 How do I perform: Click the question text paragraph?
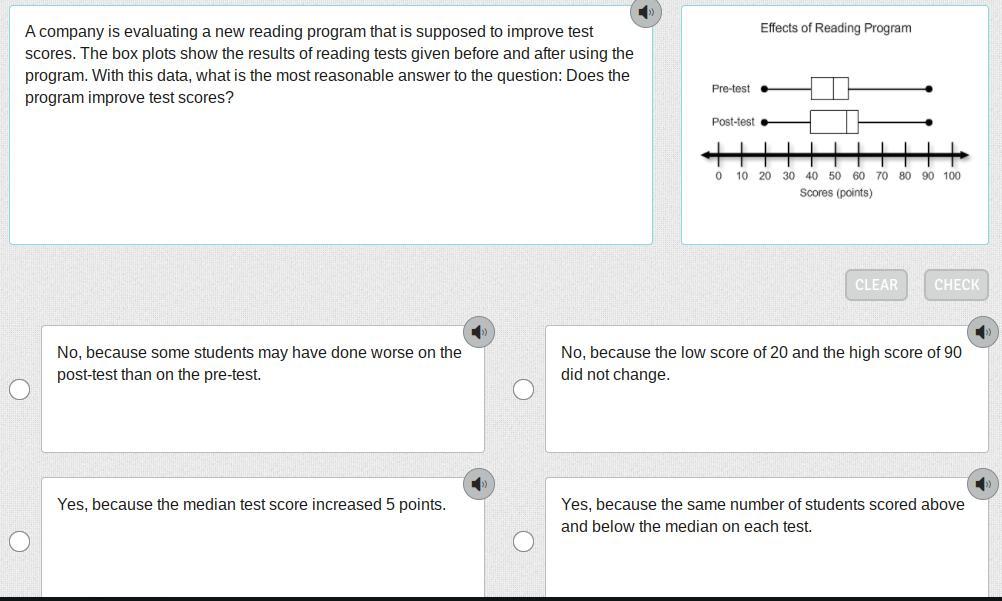[x=329, y=65]
